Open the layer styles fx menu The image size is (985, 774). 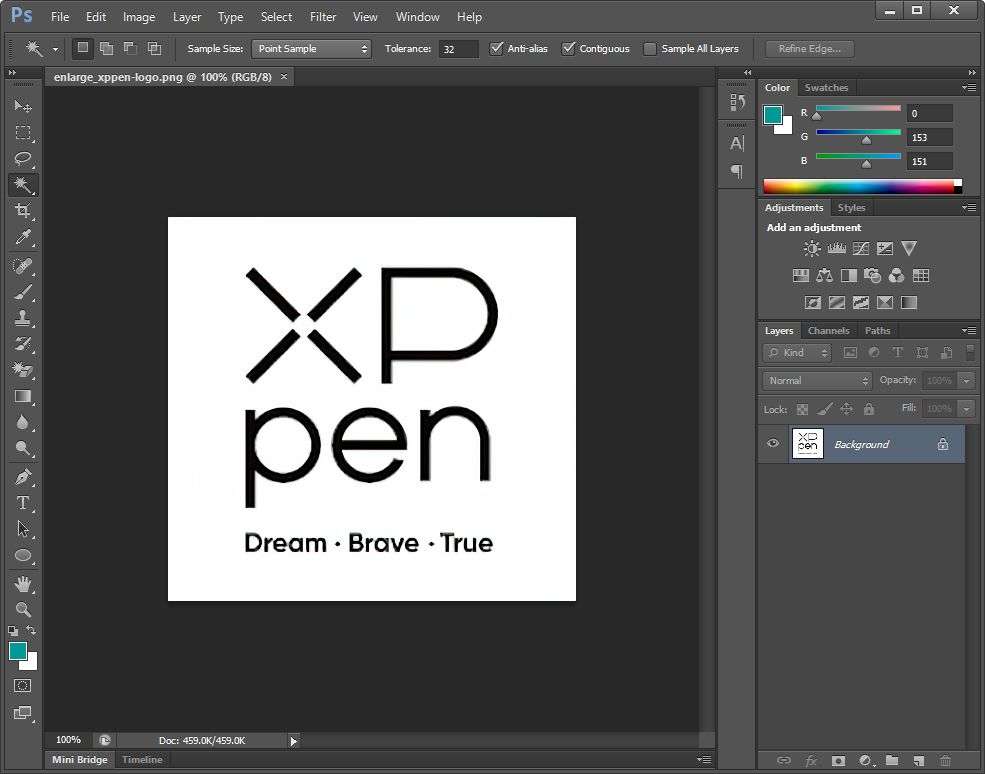[810, 760]
